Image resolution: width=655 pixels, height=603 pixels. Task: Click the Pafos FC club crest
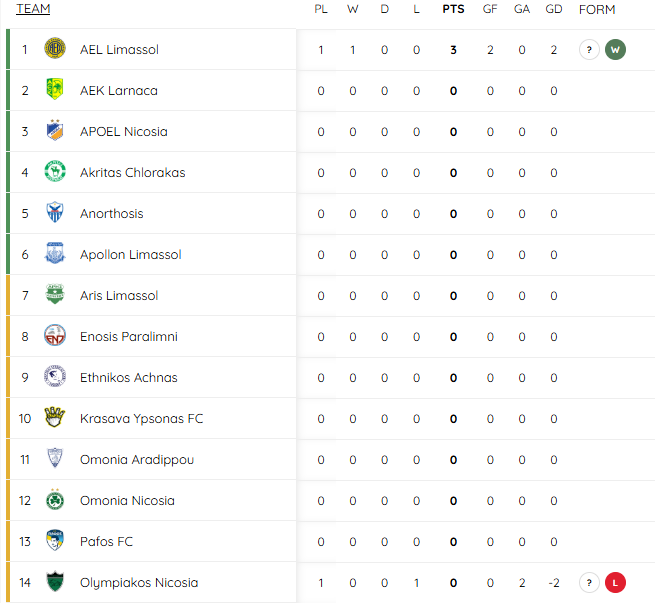pos(55,540)
